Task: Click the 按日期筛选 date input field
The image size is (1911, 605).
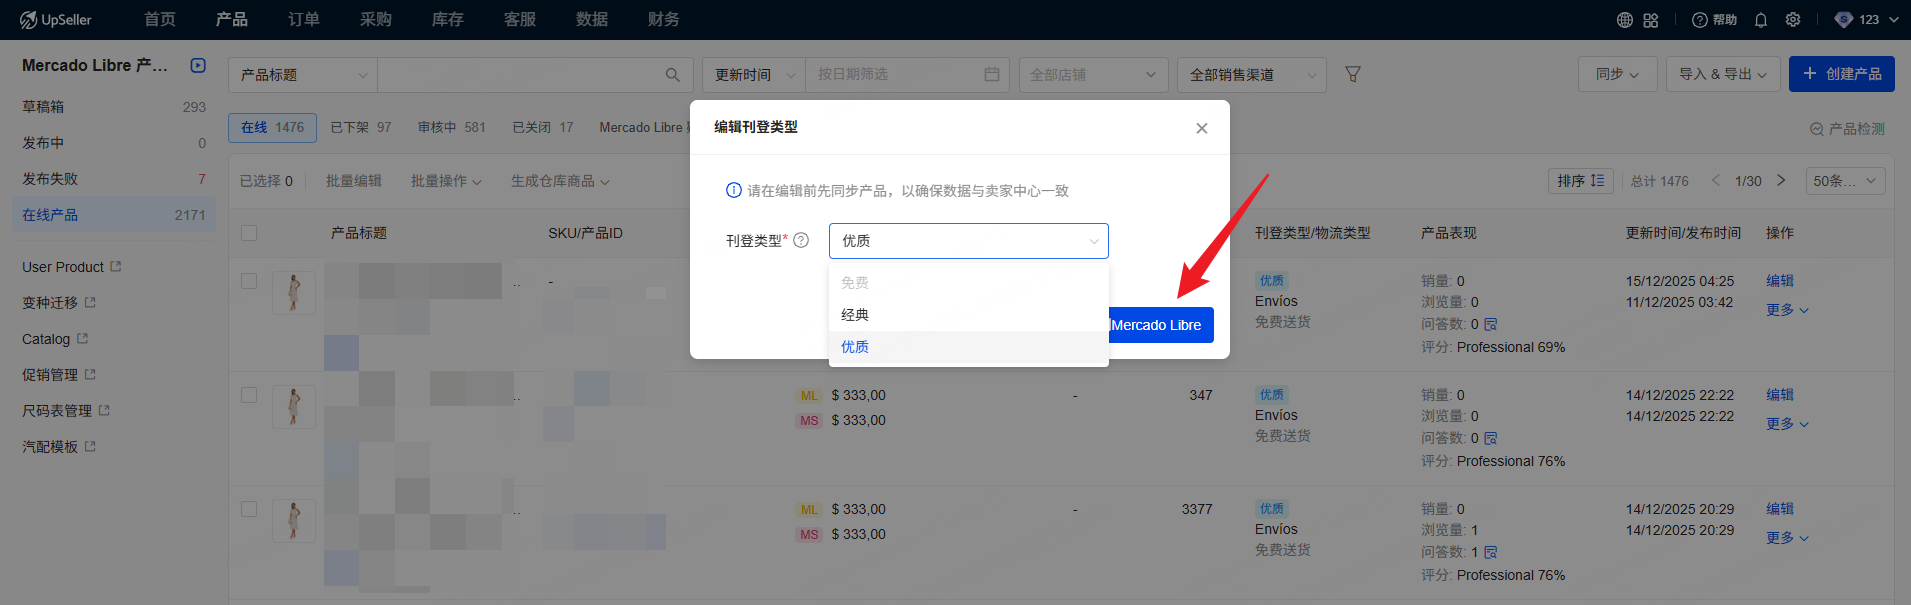Action: (897, 75)
